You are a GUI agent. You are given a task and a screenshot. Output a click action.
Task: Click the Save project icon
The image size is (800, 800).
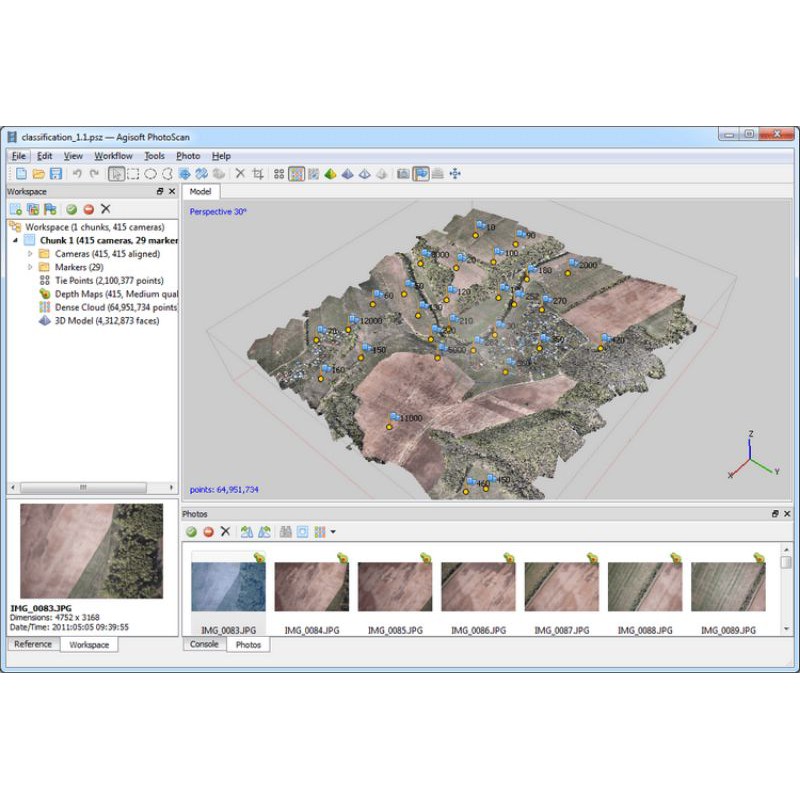56,174
